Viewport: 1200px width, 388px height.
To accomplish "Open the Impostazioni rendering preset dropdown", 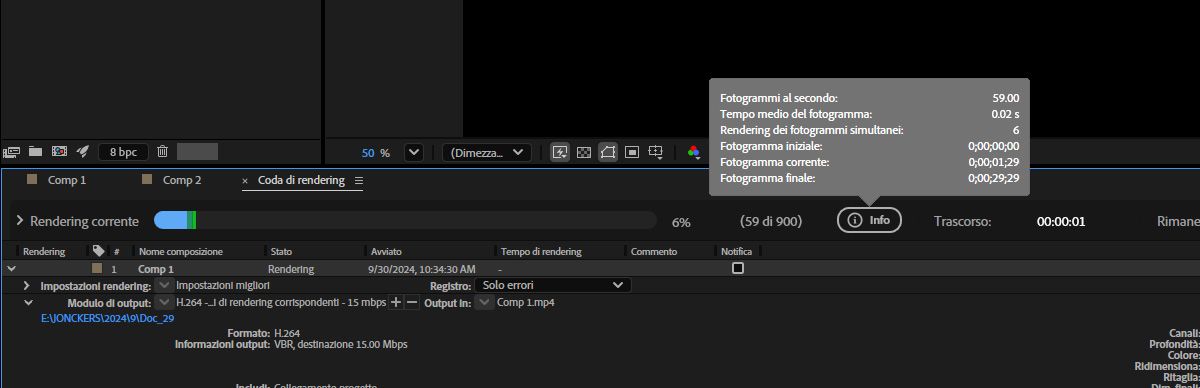I will click(164, 285).
